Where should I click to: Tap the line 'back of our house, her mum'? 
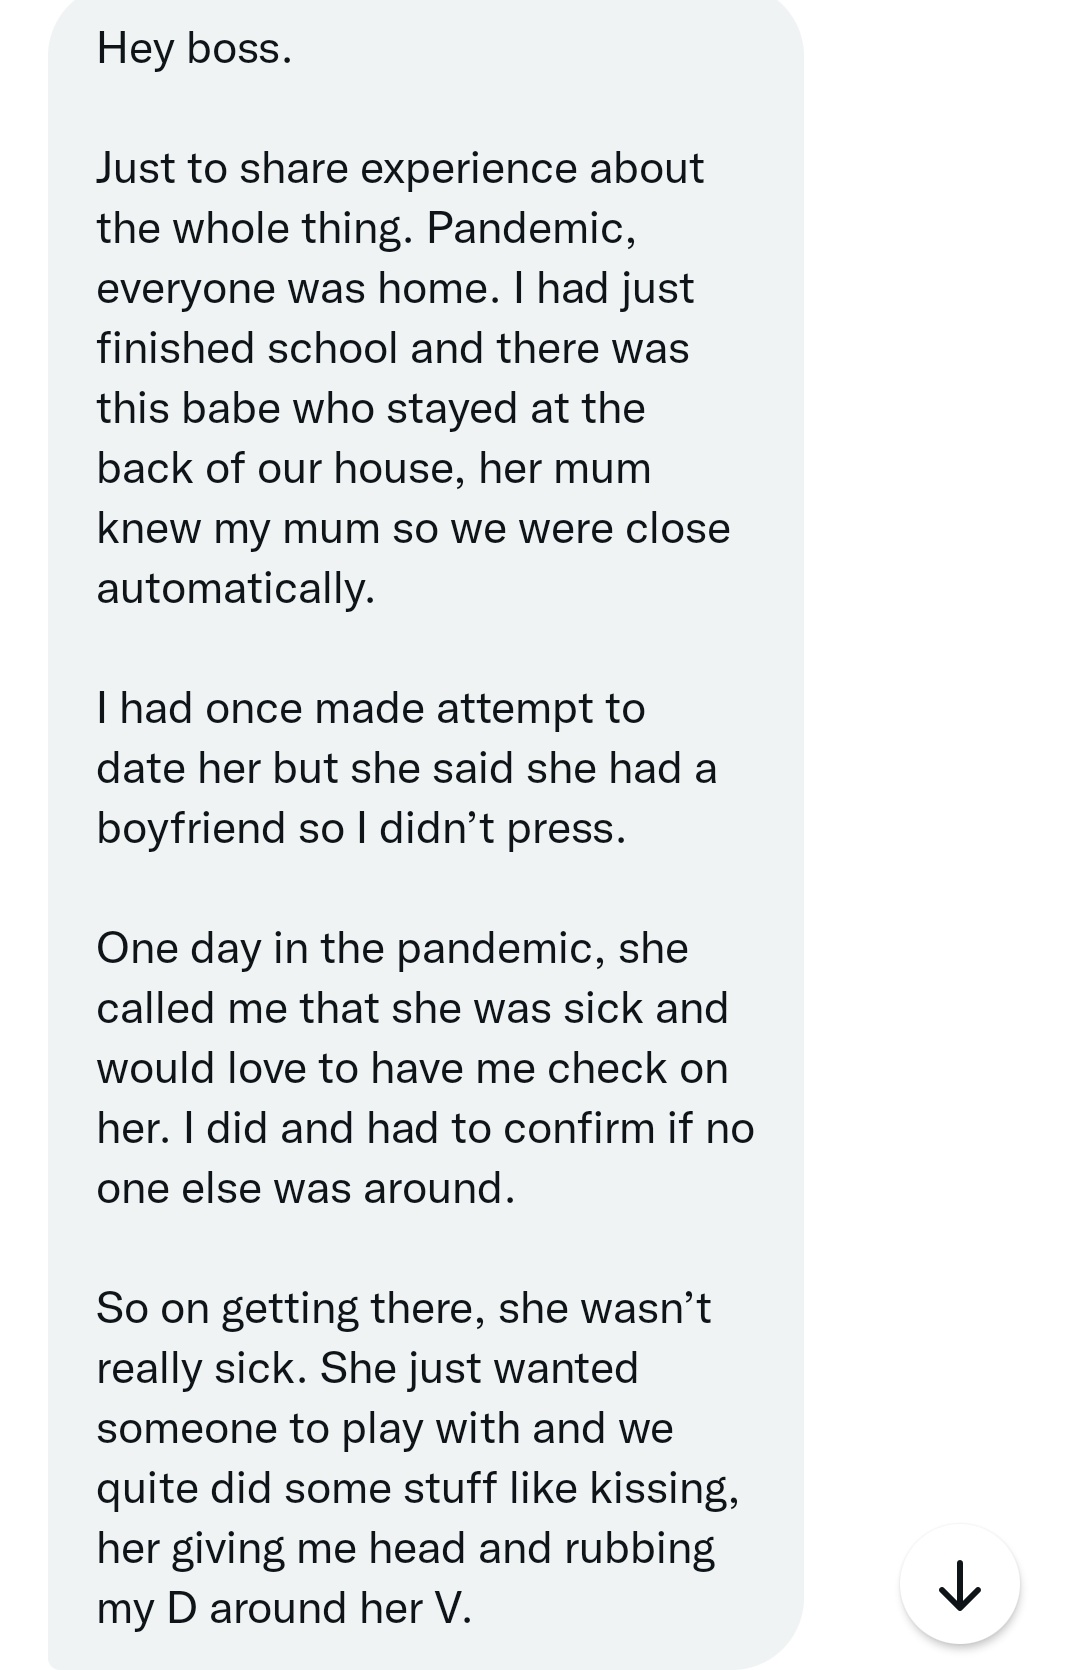pos(374,468)
